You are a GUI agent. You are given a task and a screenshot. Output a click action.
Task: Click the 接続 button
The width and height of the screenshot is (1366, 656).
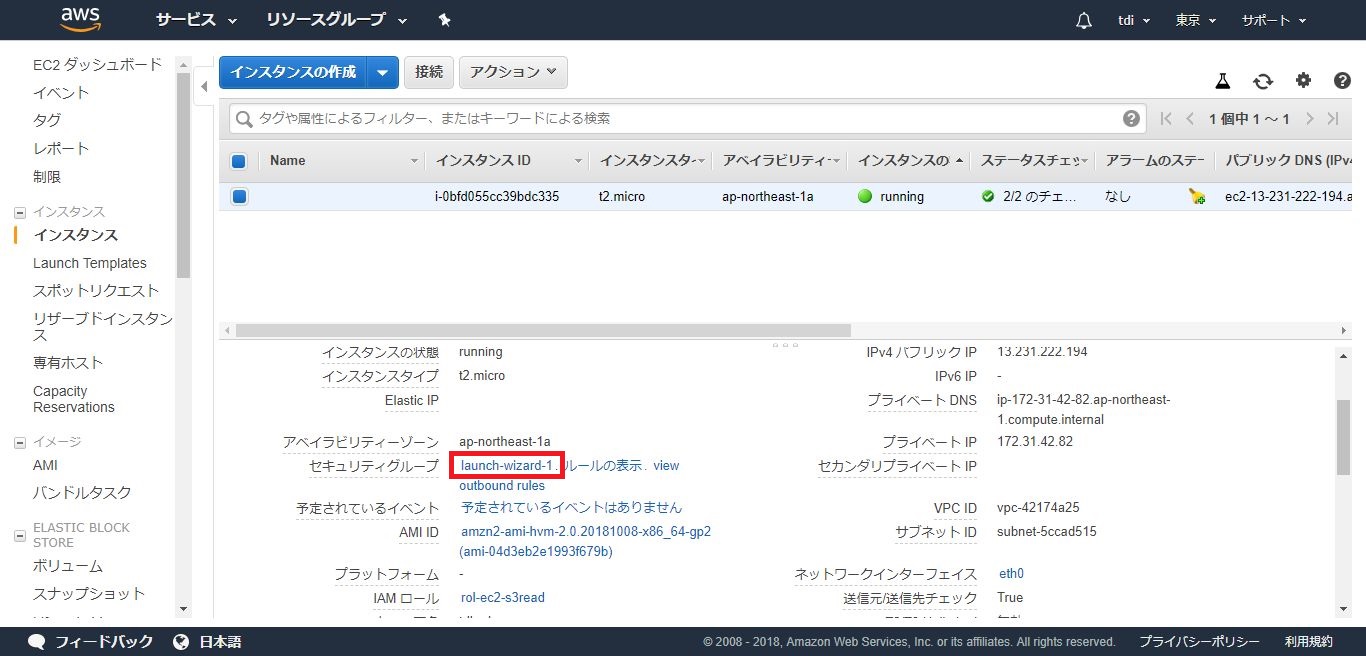(x=429, y=72)
